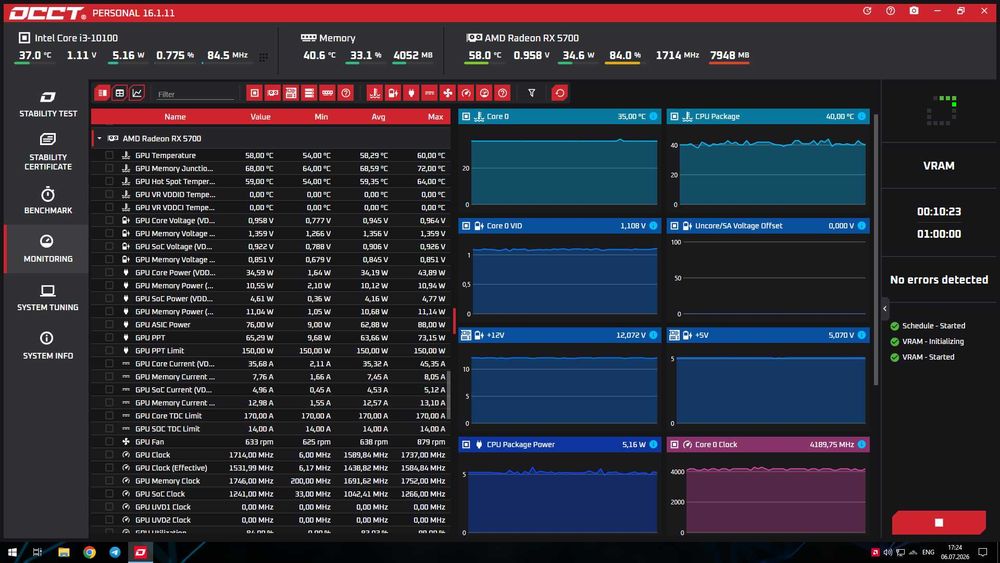Toggle the usage gauge sensor filter

pyautogui.click(x=484, y=93)
